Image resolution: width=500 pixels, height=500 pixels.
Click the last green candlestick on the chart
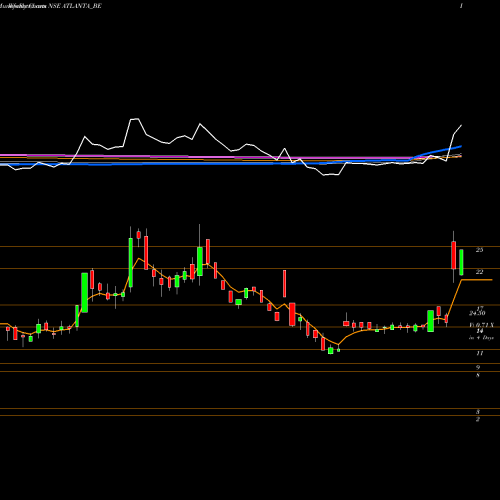point(461,262)
